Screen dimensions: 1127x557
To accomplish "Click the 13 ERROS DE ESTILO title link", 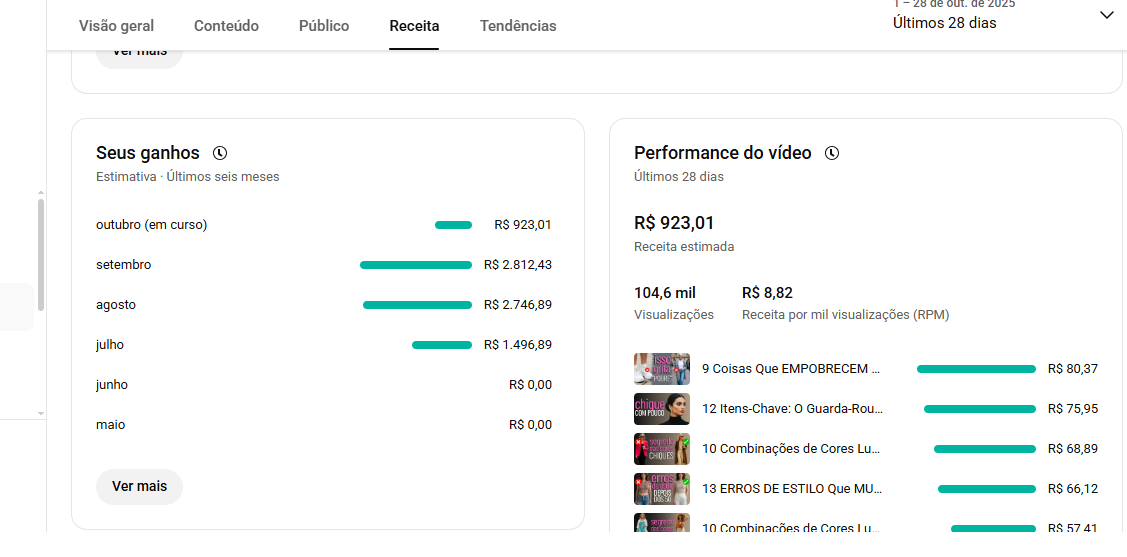I will point(790,489).
